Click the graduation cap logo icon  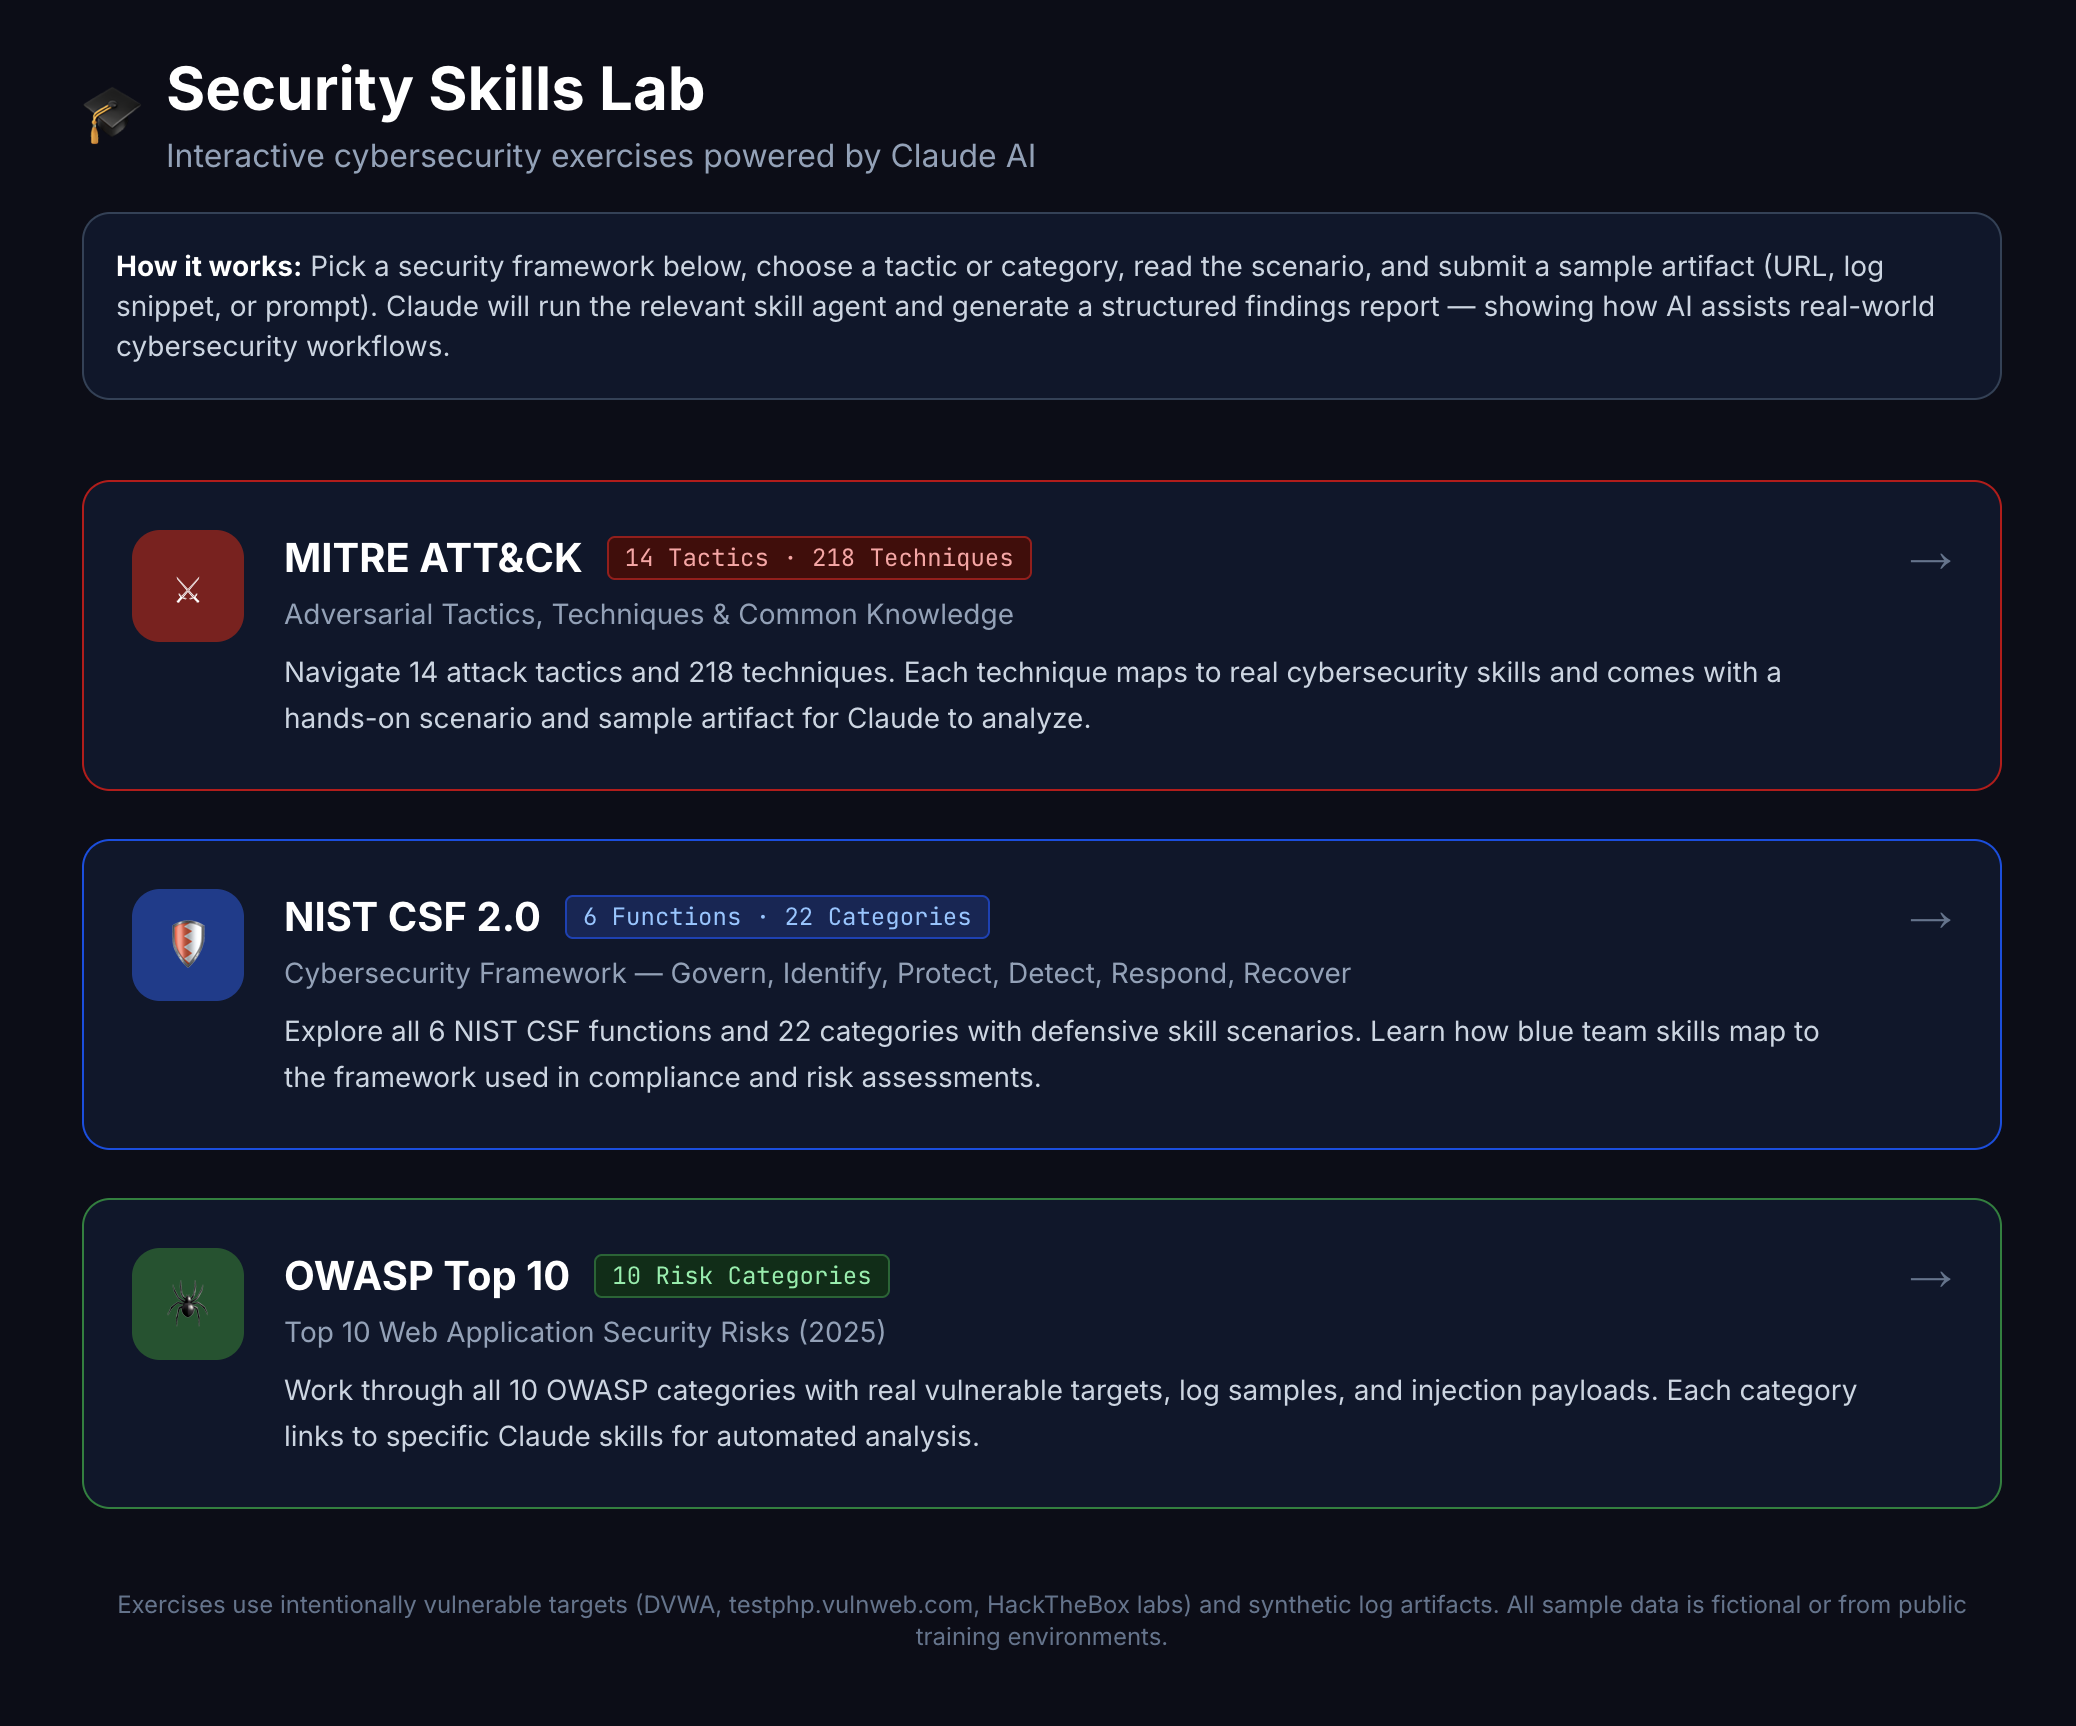[111, 114]
